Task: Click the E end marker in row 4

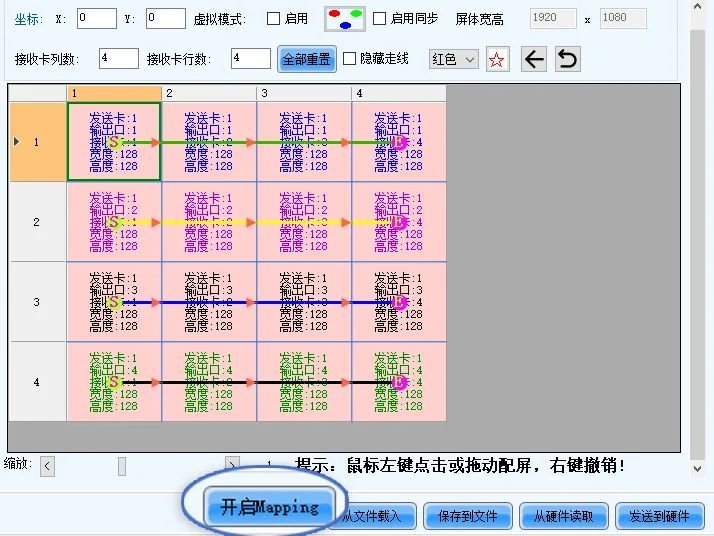Action: click(x=399, y=382)
